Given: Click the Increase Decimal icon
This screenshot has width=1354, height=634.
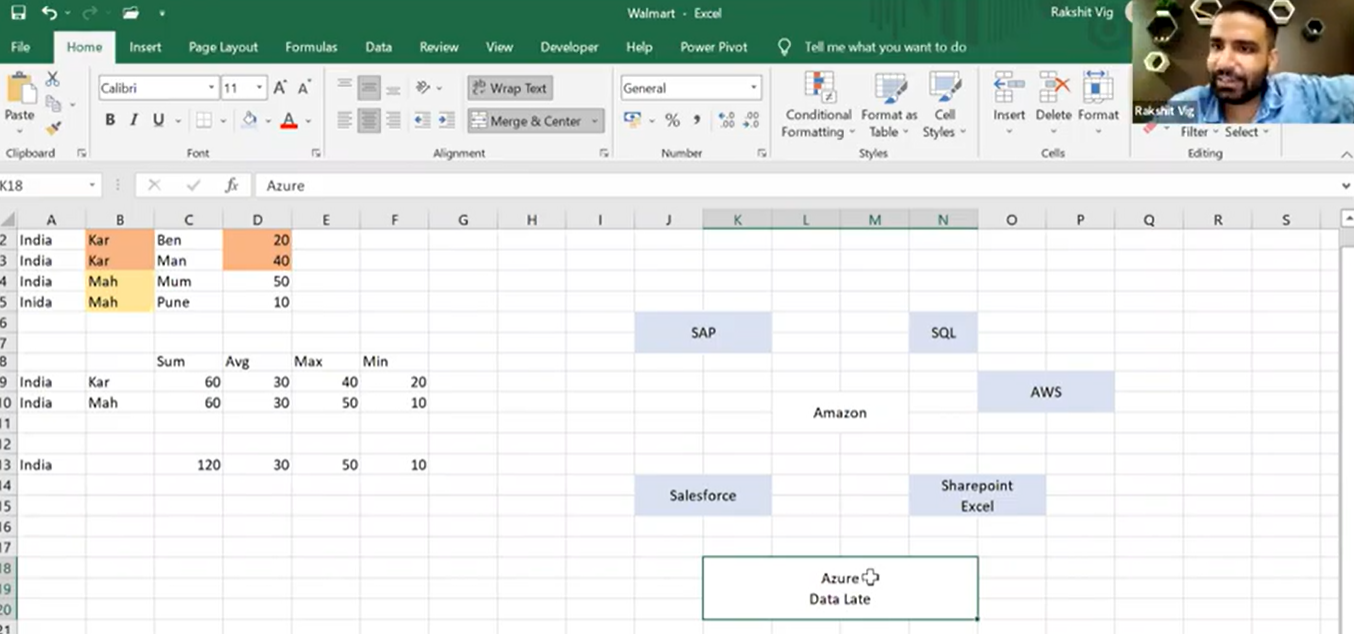Looking at the screenshot, I should pos(726,120).
